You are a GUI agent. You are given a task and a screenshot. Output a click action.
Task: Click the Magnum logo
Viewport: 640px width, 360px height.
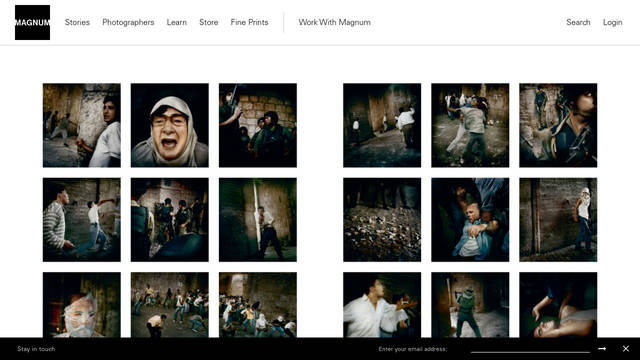[x=32, y=22]
